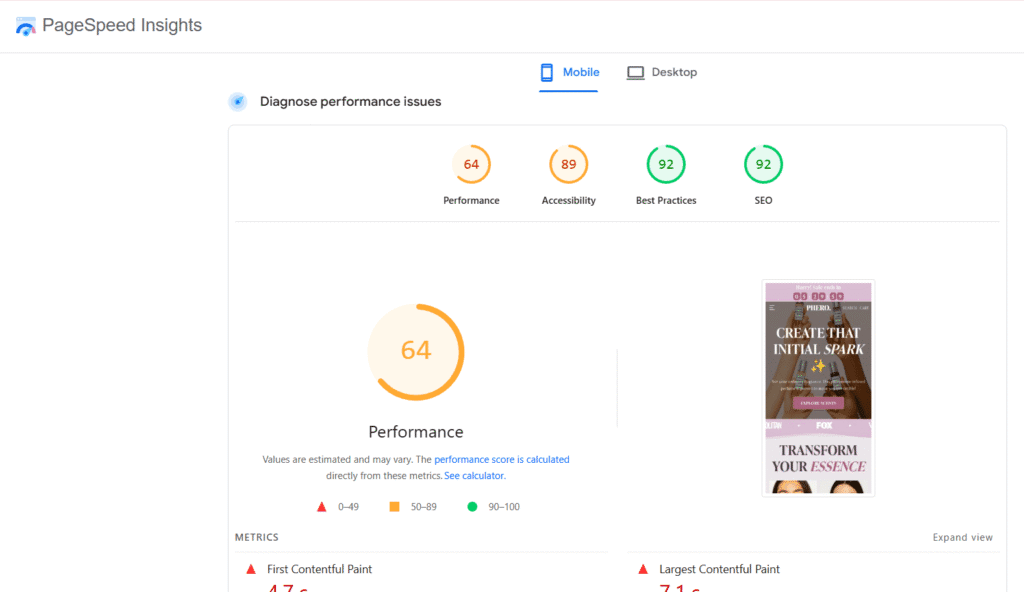Click the Performance score gauge showing 64

471,164
